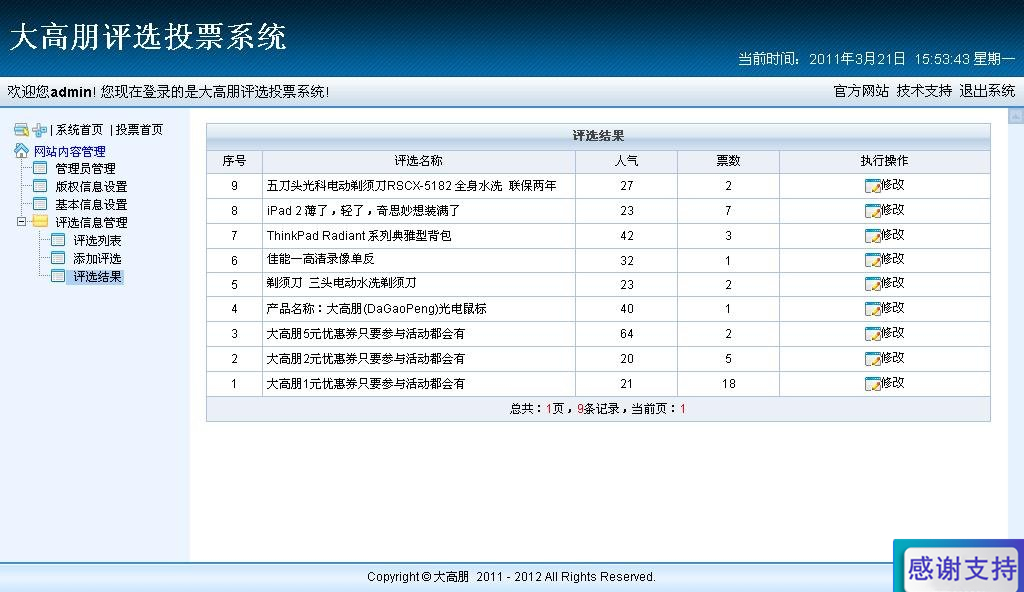Collapse the 评选信息管理 tree node
Viewport: 1024px width, 592px height.
pyautogui.click(x=22, y=222)
